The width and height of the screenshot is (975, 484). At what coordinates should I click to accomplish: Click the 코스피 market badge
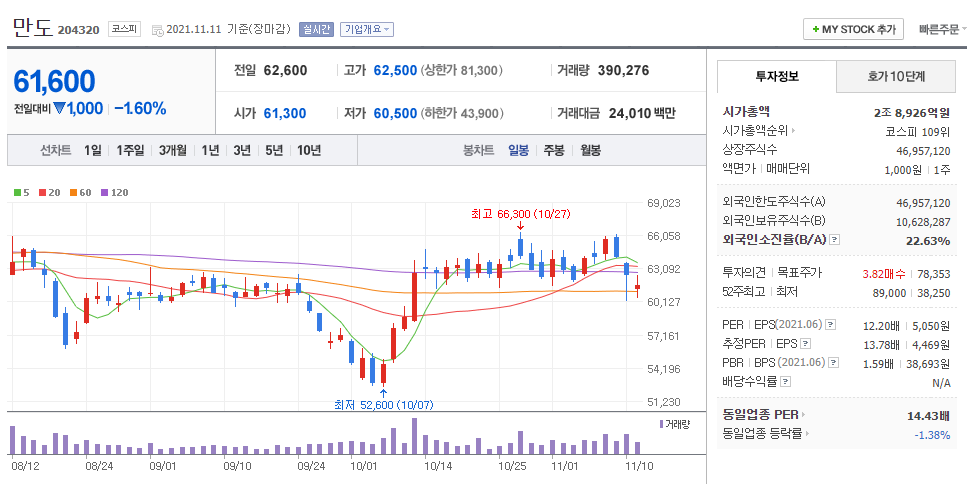pos(125,29)
